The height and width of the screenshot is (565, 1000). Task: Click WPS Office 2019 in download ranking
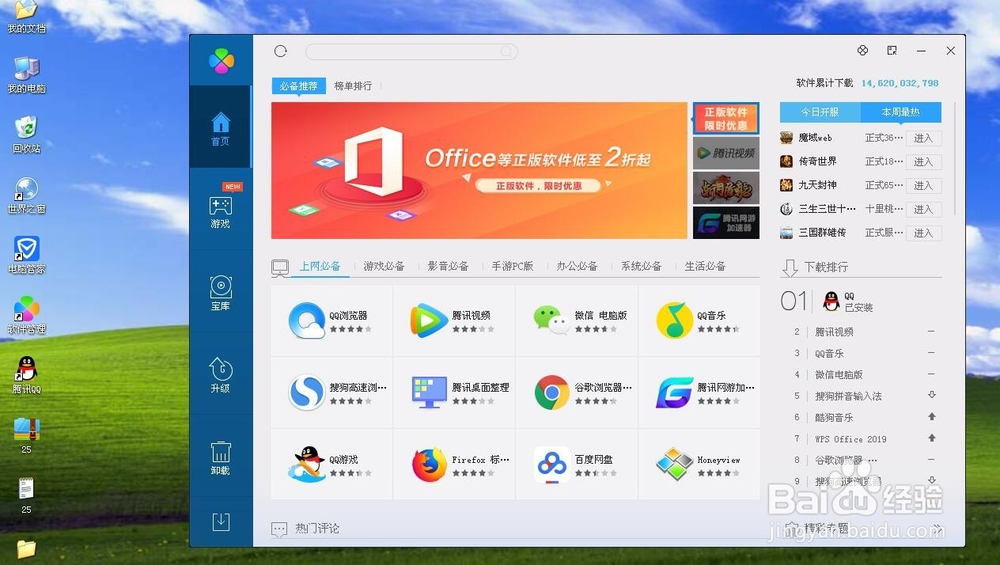coord(850,439)
